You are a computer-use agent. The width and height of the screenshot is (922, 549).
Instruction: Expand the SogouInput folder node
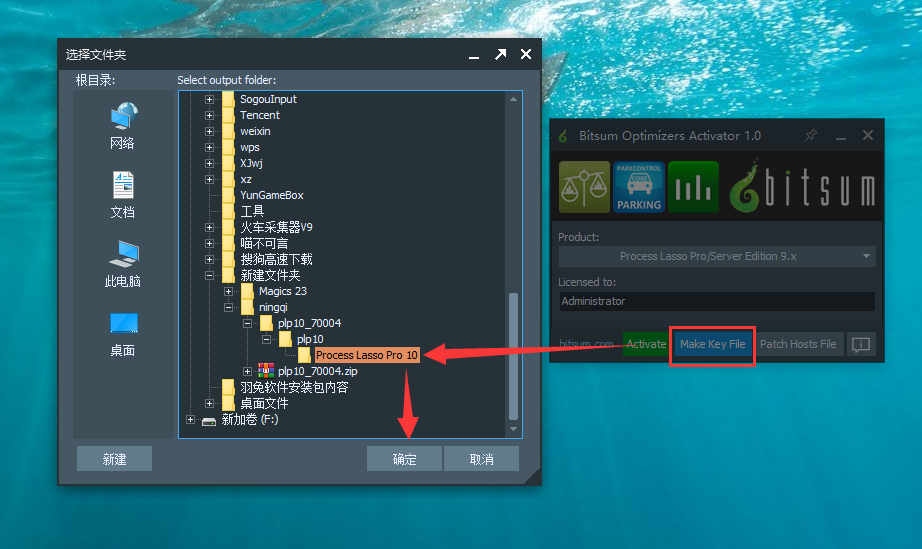coord(209,99)
